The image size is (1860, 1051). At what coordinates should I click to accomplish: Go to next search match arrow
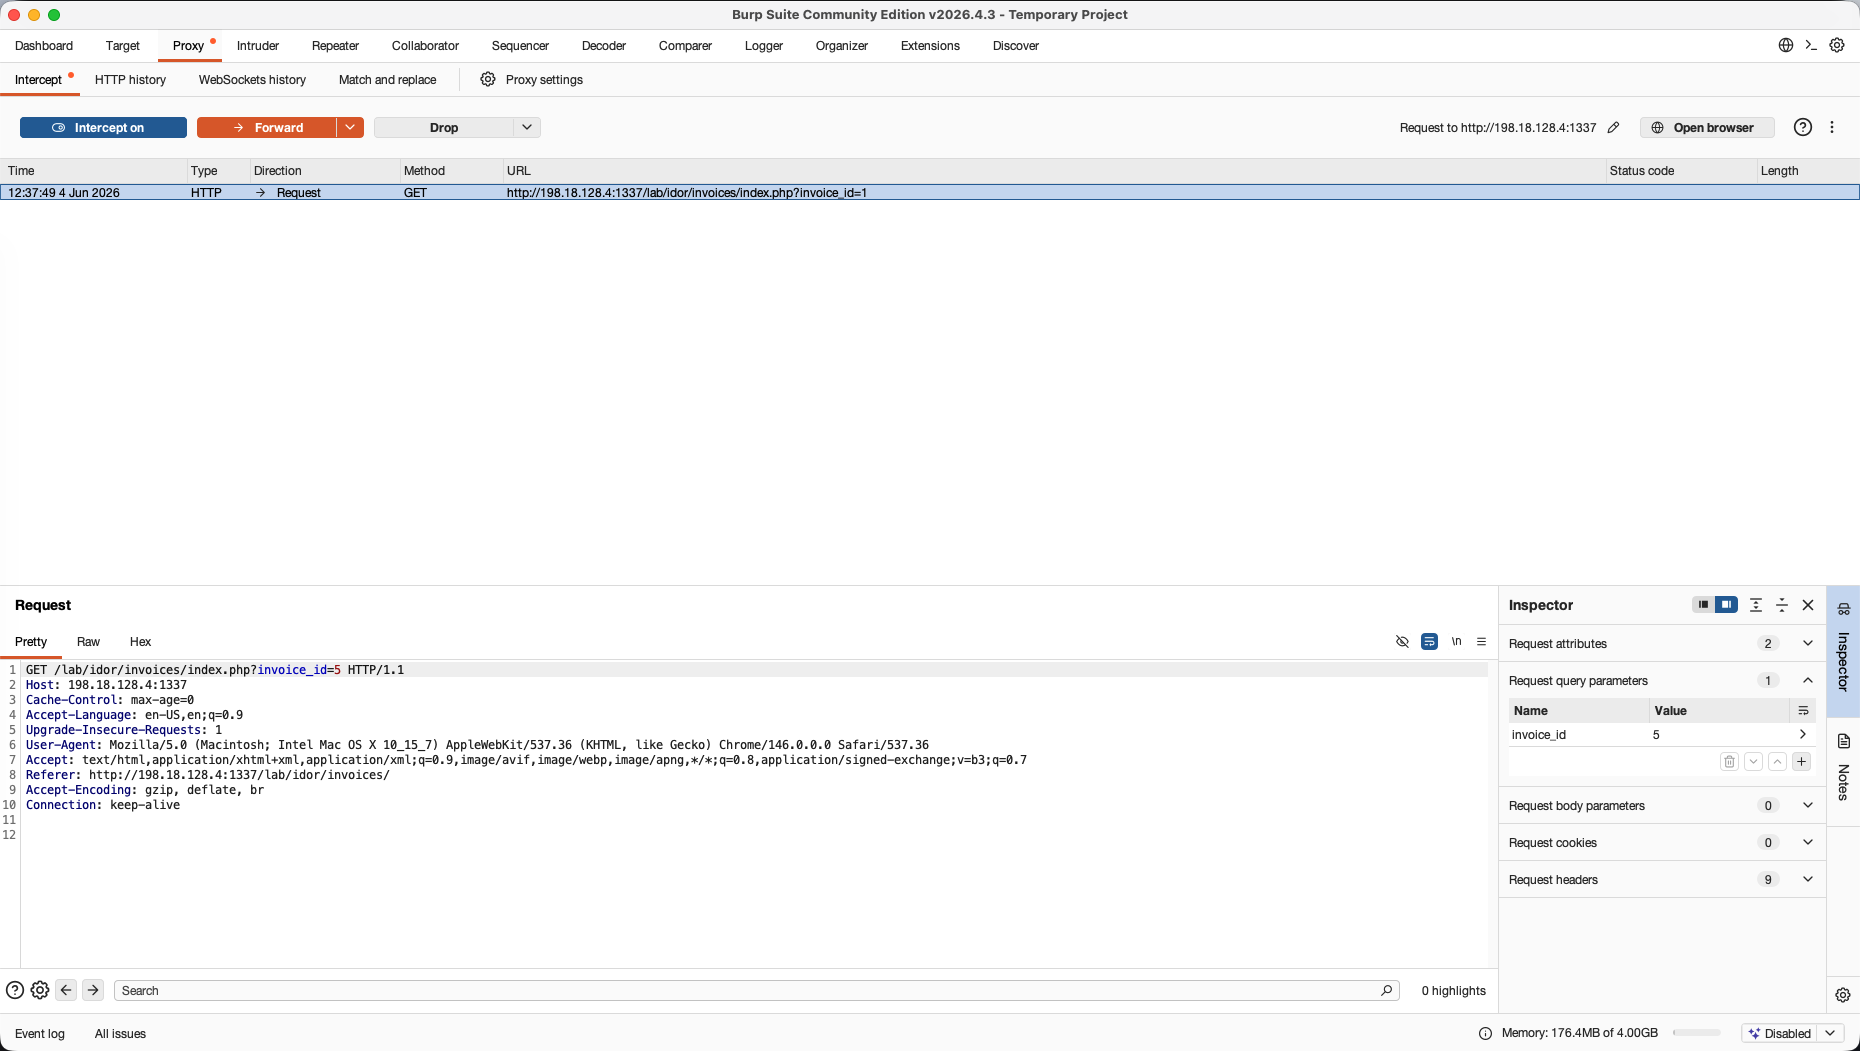[x=93, y=990]
